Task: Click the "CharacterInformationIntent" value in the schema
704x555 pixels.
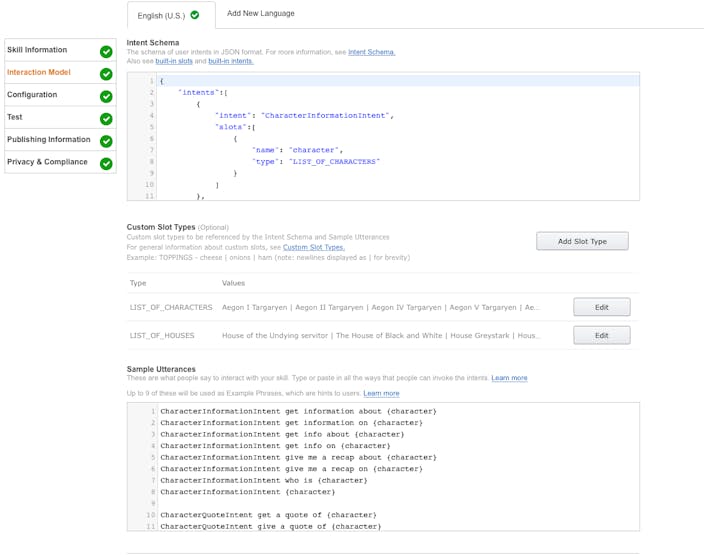Action: (x=325, y=115)
